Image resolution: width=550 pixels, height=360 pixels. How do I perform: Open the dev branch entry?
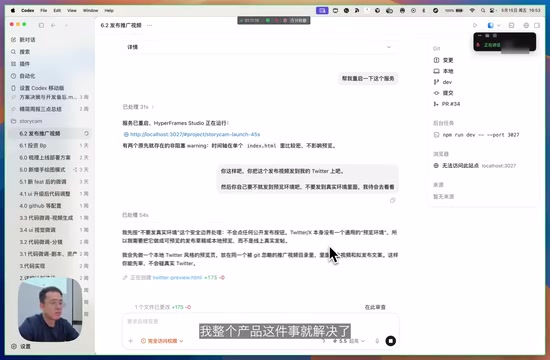click(443, 82)
